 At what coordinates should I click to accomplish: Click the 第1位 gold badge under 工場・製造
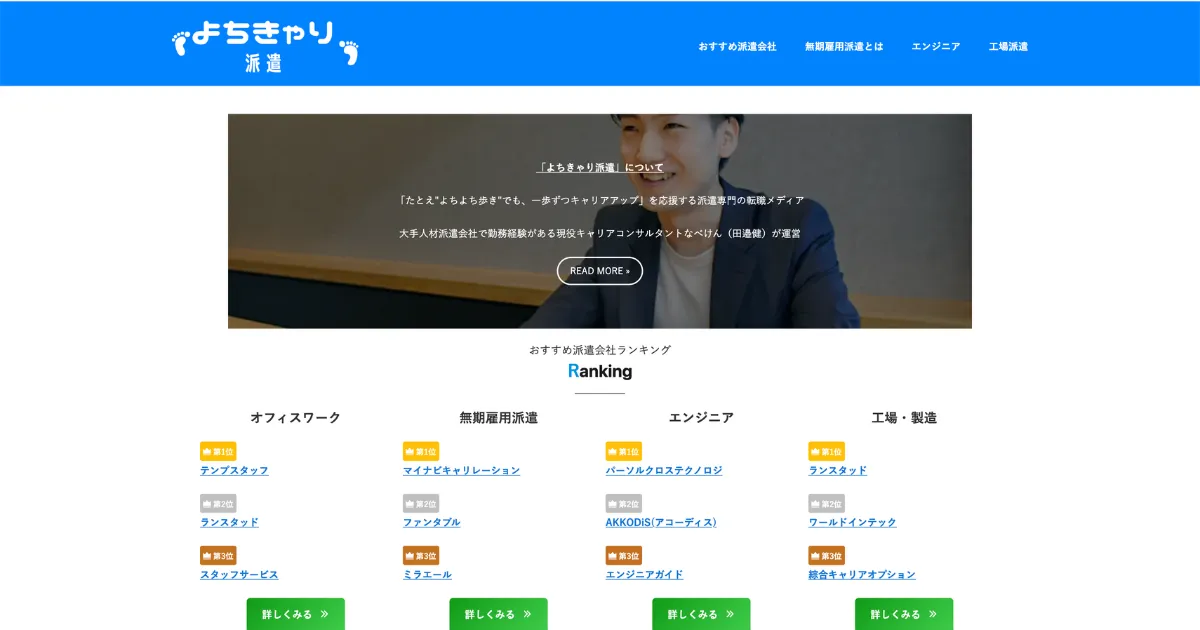pyautogui.click(x=827, y=451)
